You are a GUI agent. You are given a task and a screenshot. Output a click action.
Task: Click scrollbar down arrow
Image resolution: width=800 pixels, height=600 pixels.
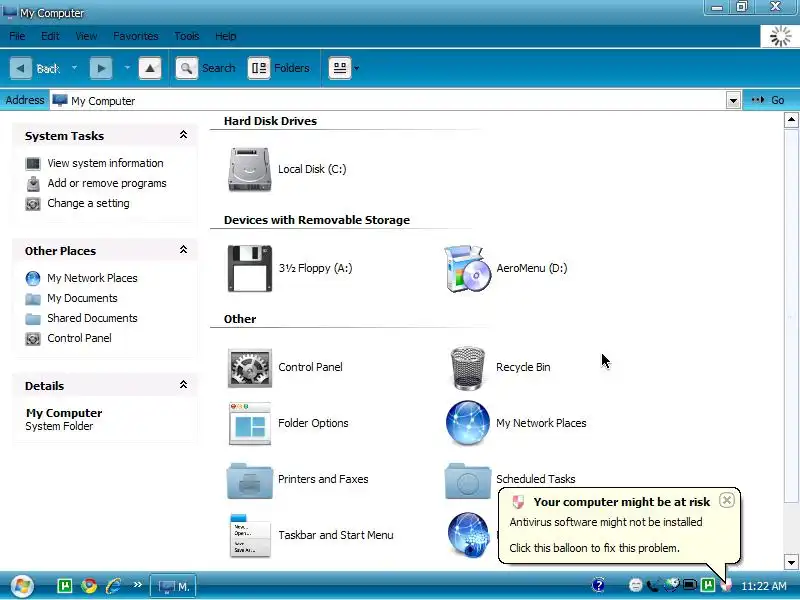coord(791,563)
